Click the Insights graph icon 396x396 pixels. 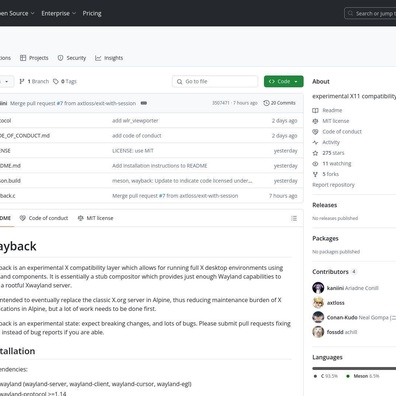coord(98,58)
